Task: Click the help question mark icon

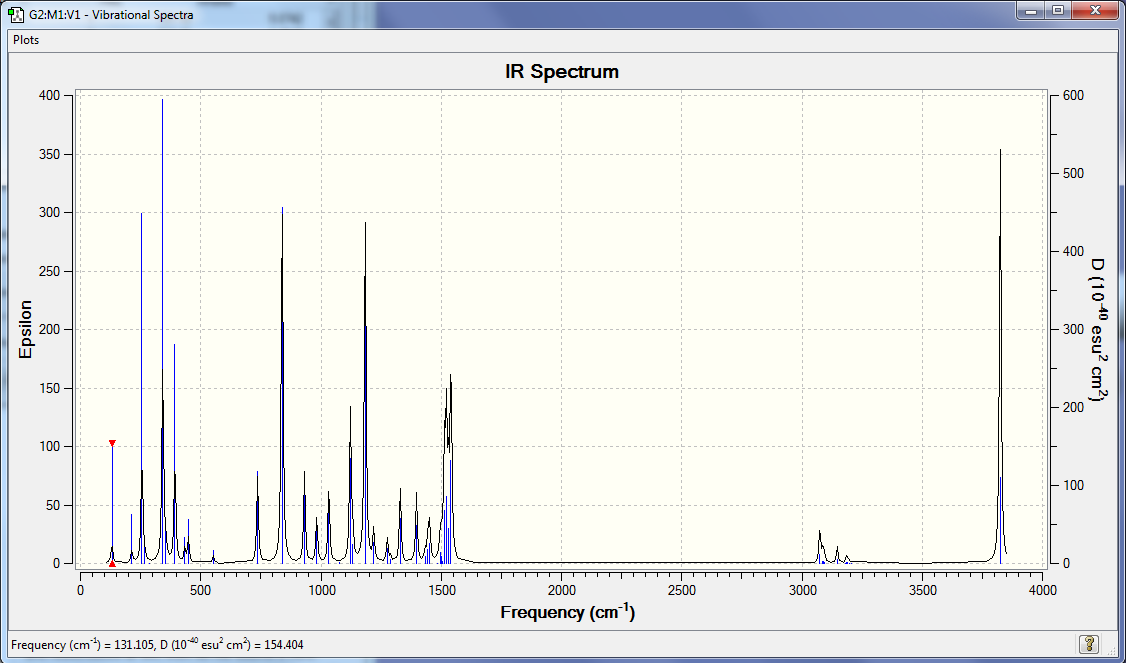Action: [x=1089, y=644]
